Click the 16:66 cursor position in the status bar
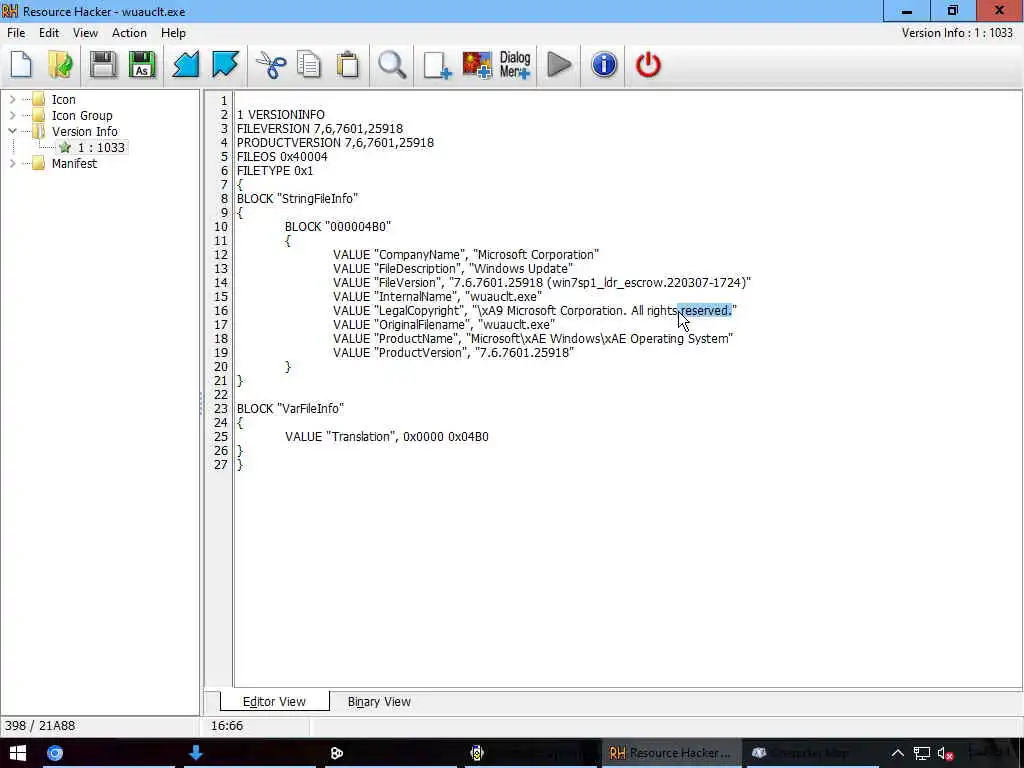Viewport: 1024px width, 768px height. tap(227, 726)
